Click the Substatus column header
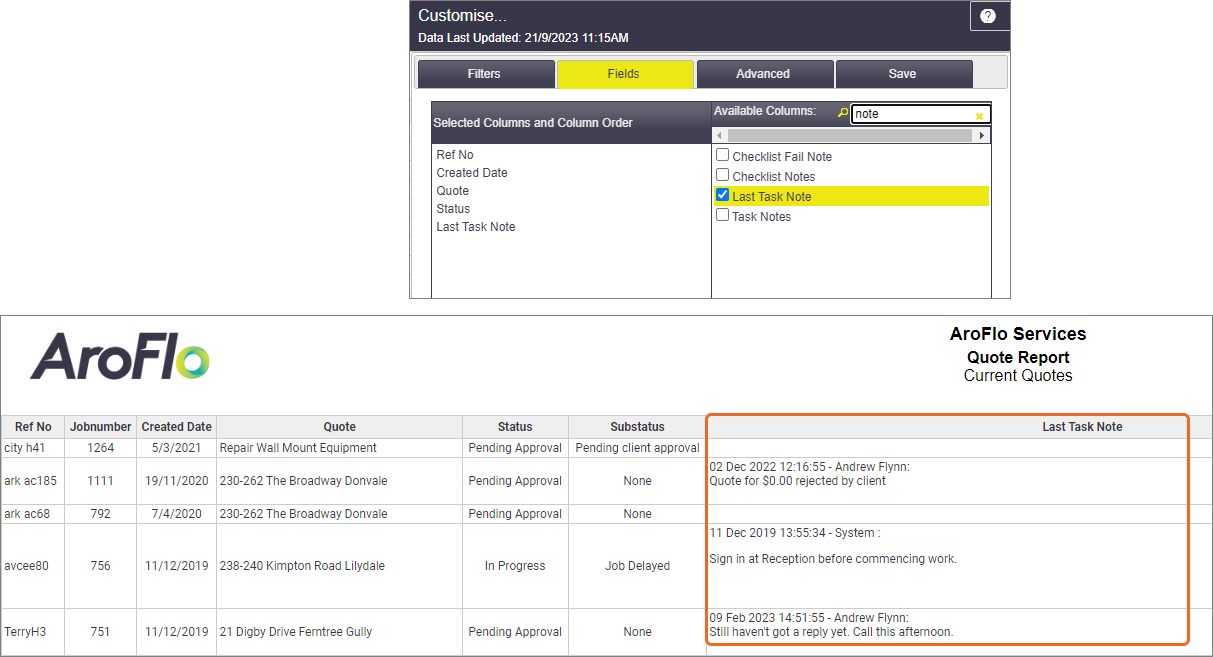This screenshot has height=657, width=1213. tap(637, 427)
